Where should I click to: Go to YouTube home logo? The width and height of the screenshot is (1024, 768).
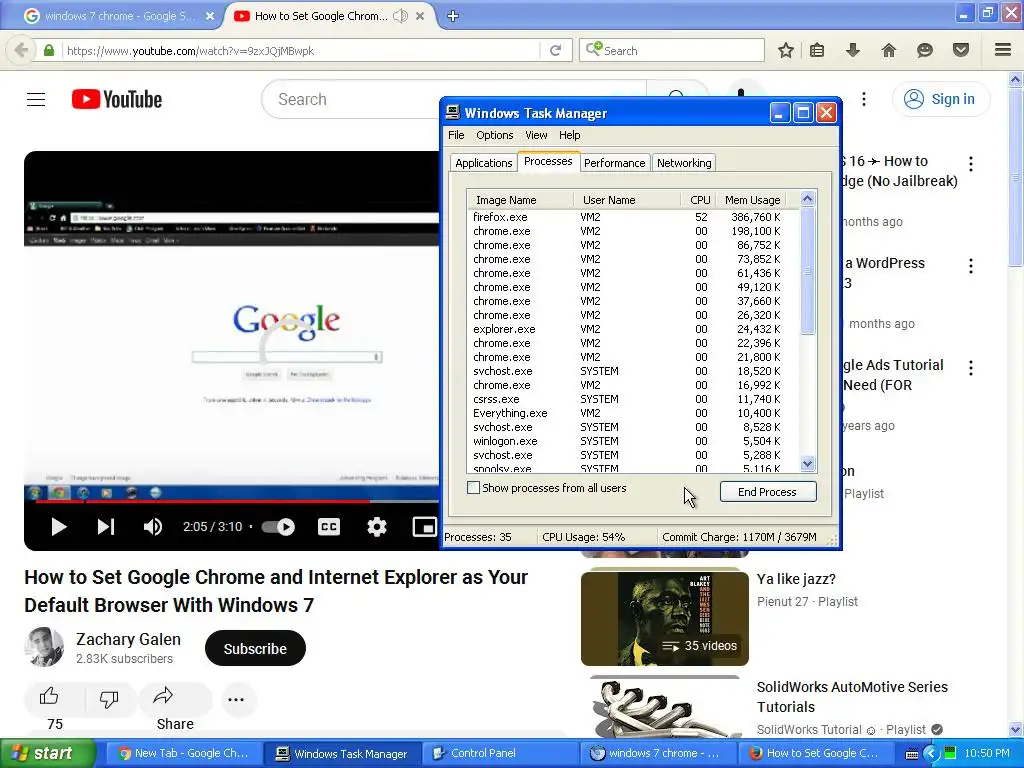tap(117, 99)
